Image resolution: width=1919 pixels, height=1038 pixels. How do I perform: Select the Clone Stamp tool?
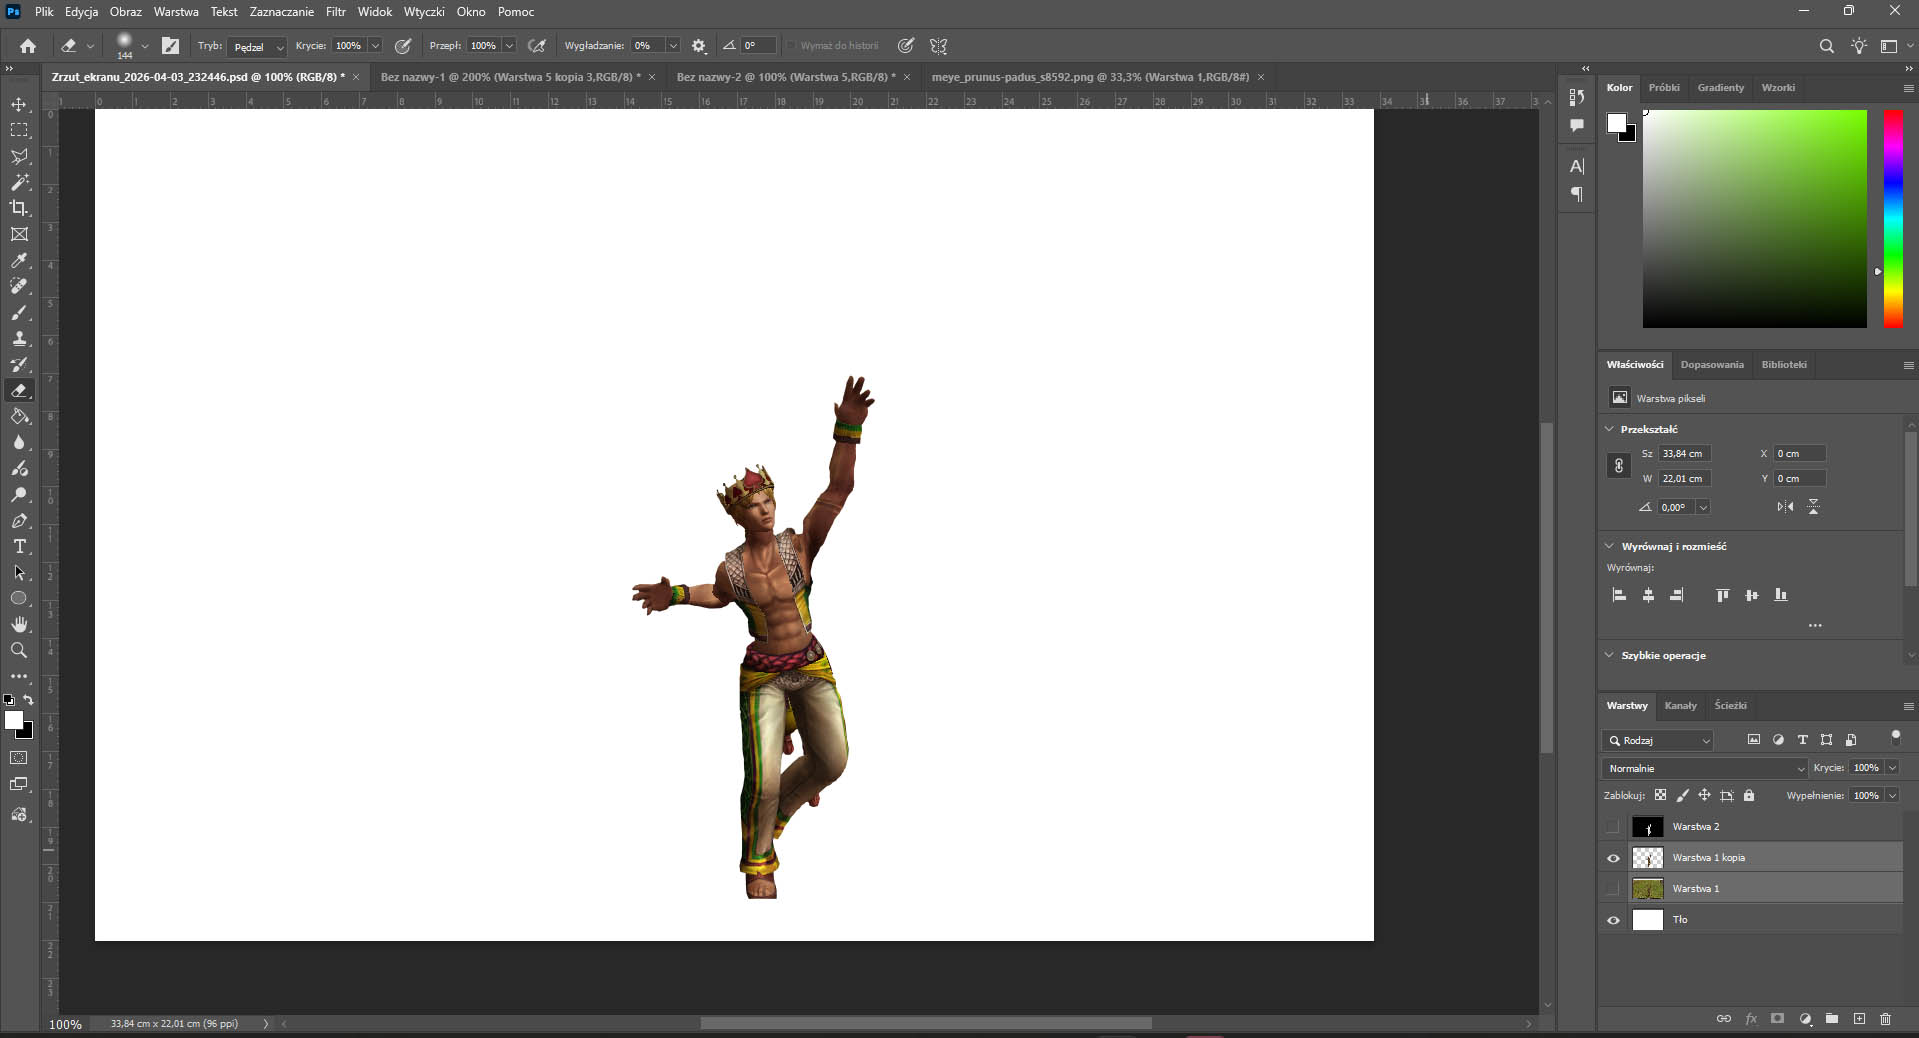pos(19,339)
